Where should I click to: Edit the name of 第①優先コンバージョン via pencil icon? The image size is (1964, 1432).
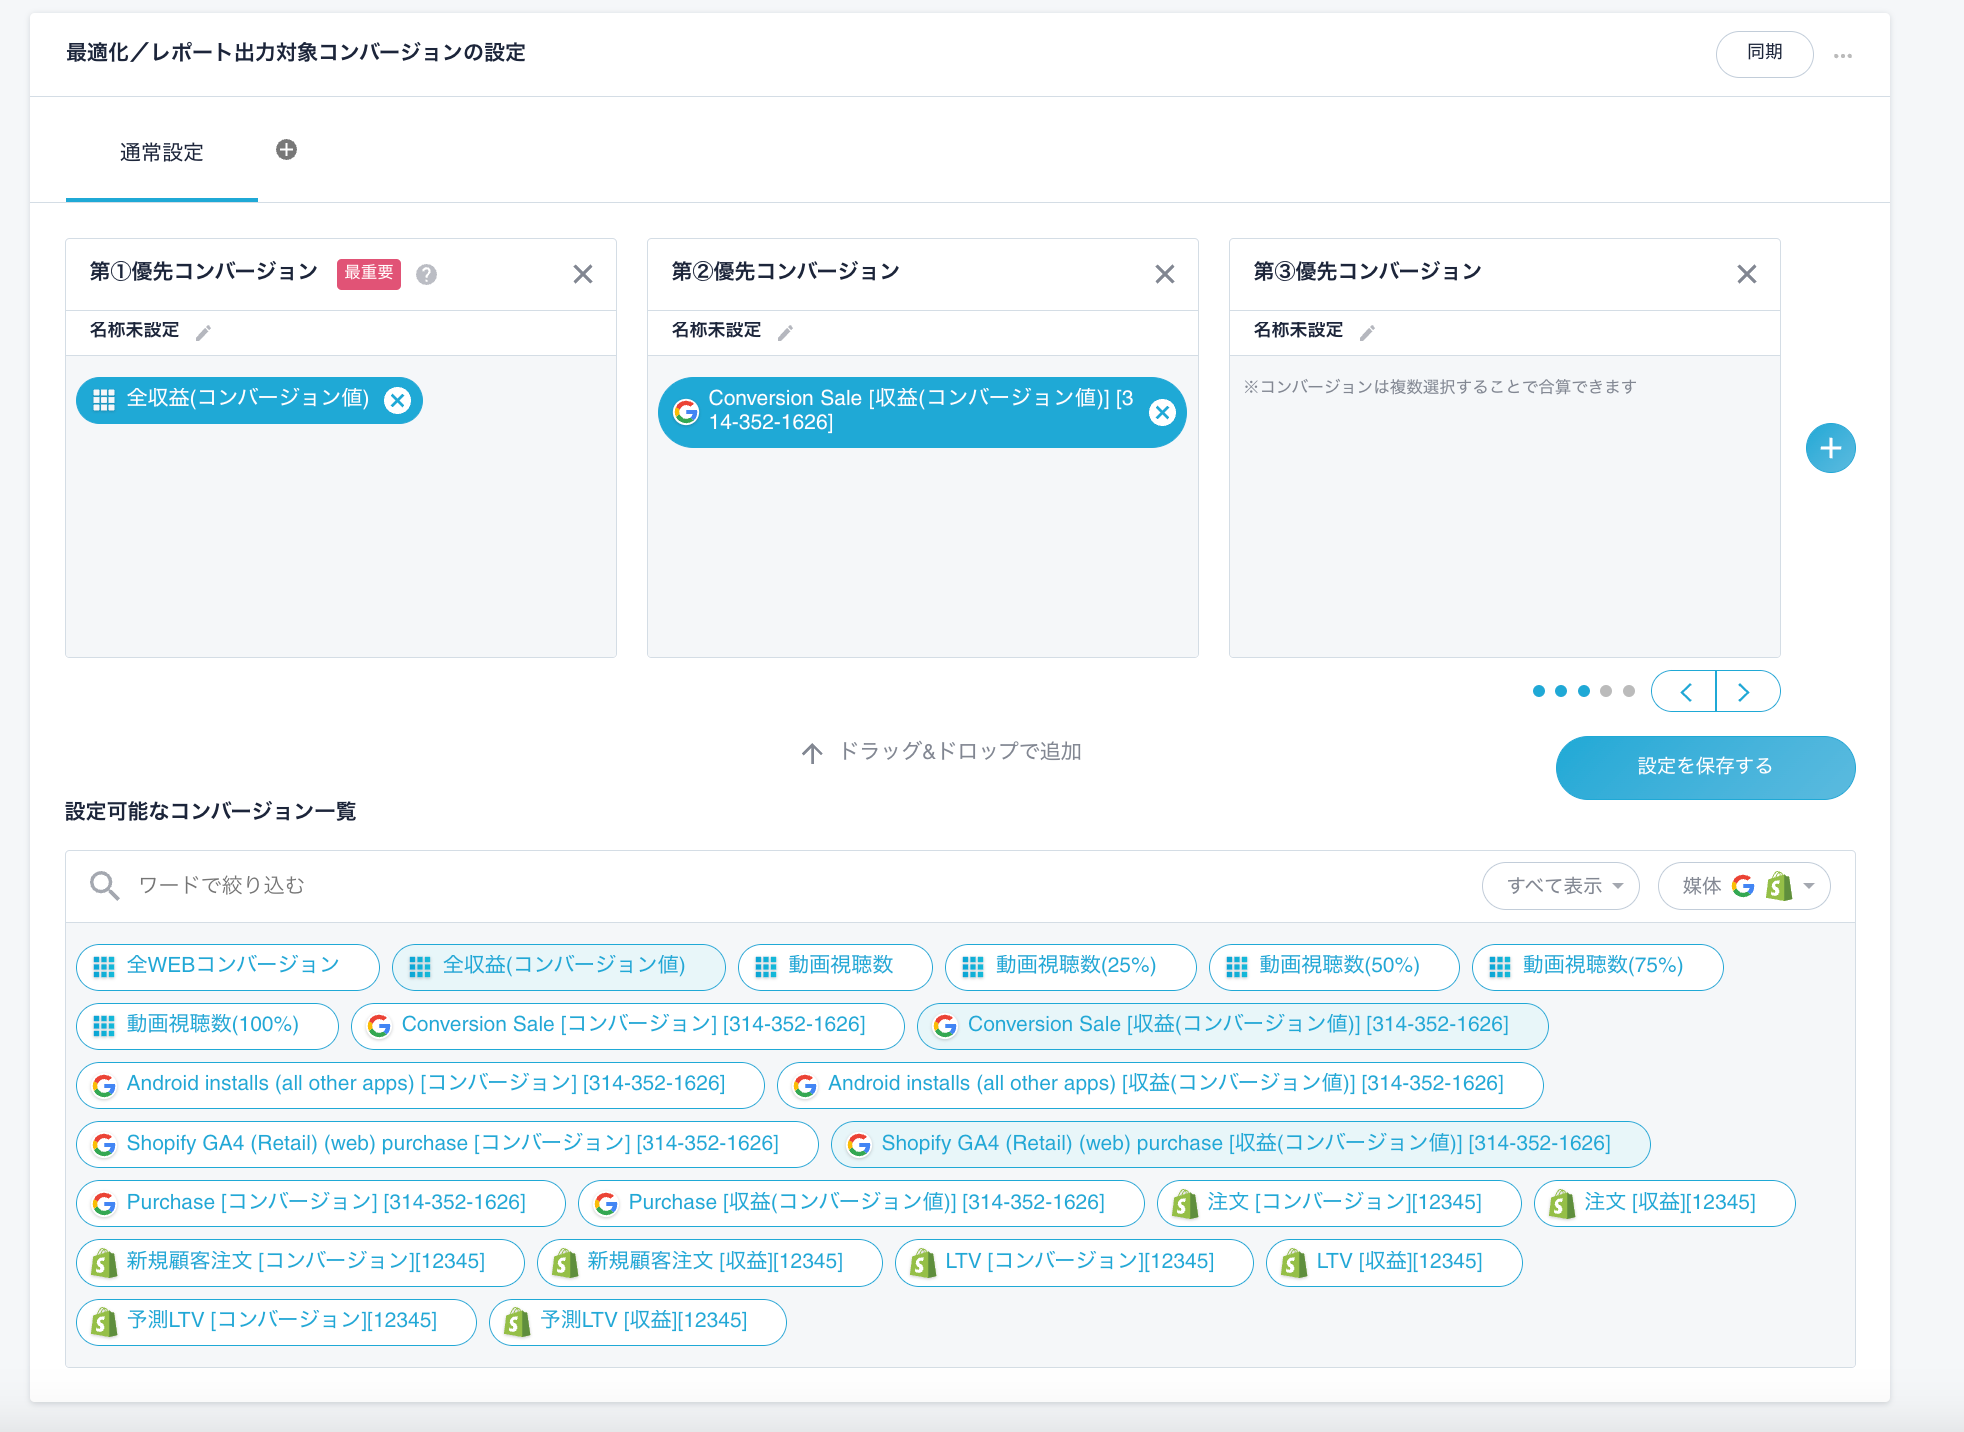click(203, 331)
